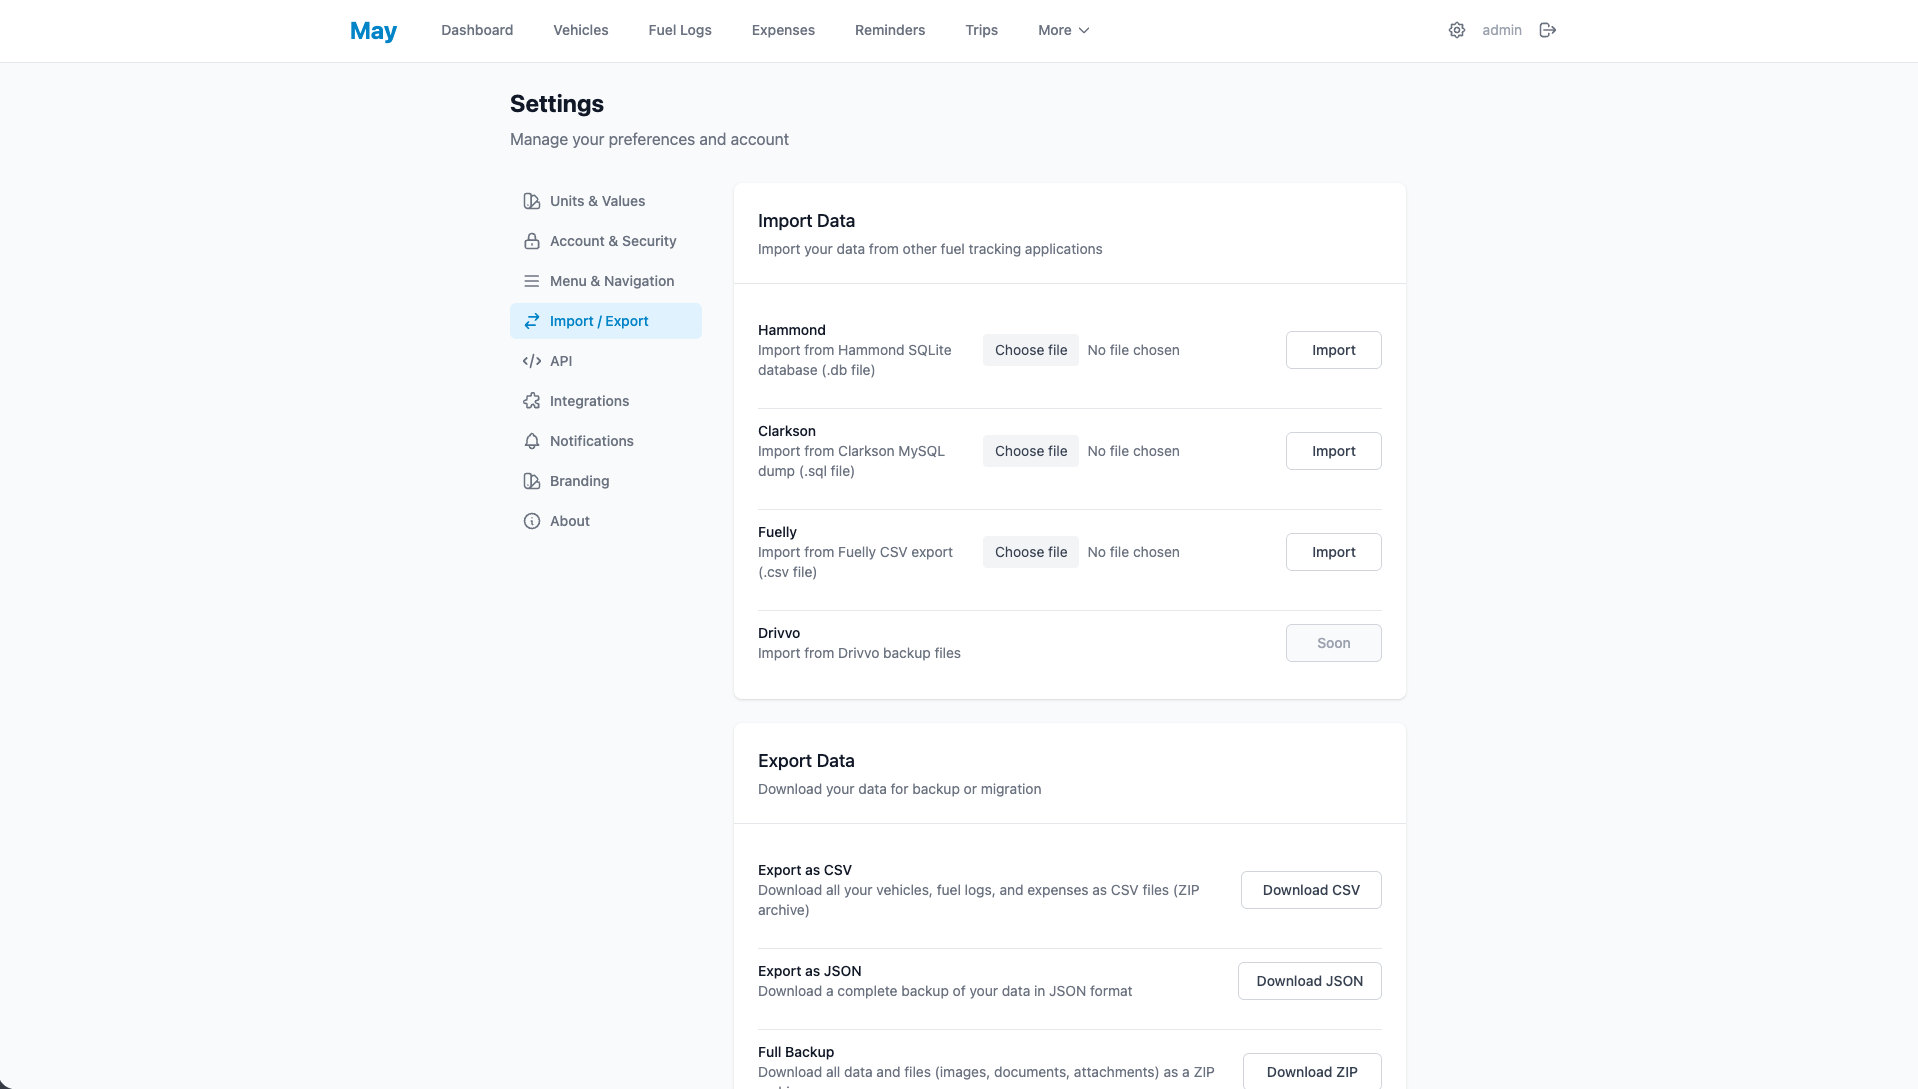Click the settings gear icon in header

pyautogui.click(x=1457, y=30)
